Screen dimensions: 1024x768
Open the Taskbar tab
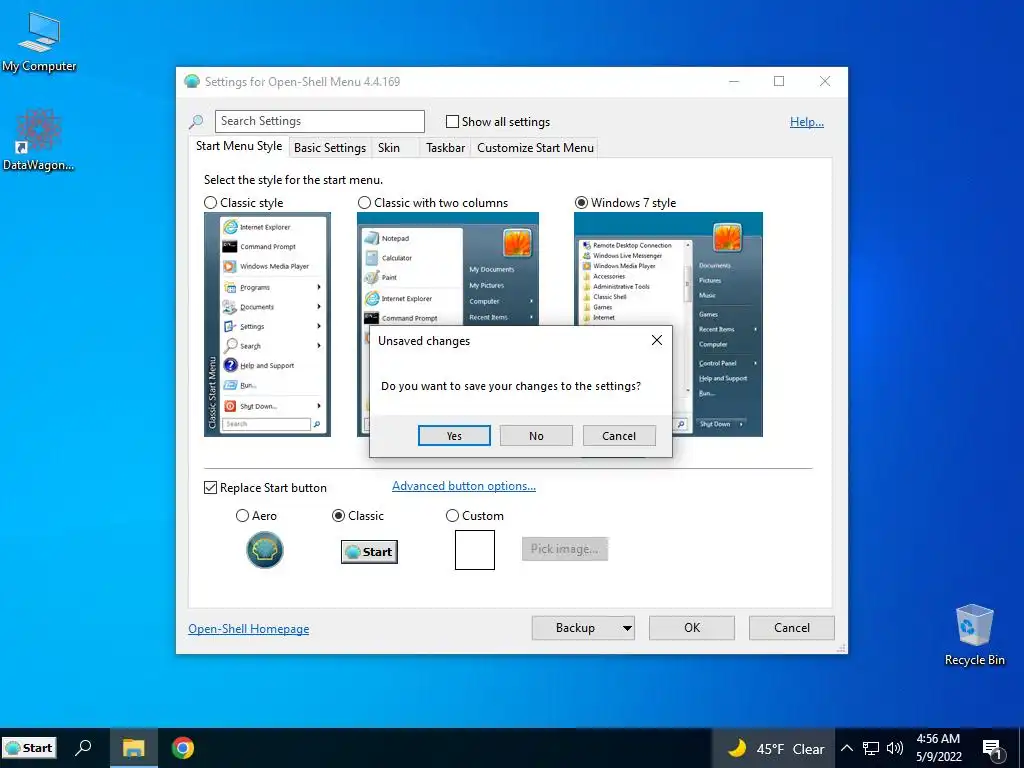tap(445, 148)
